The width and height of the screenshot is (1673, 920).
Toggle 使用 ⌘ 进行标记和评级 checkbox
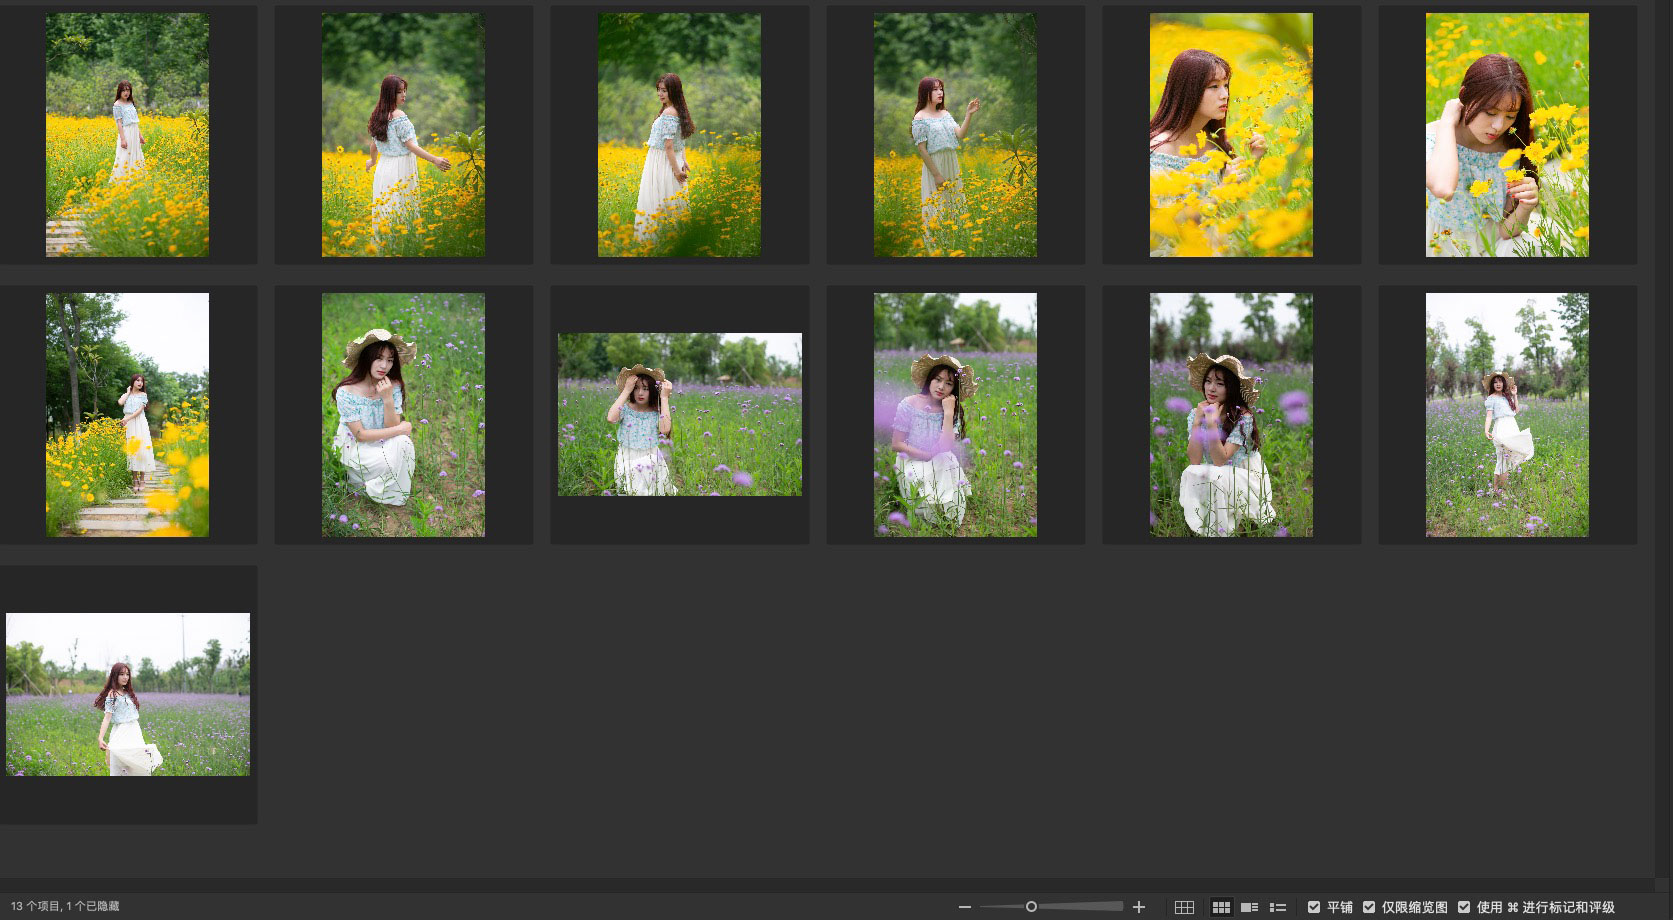coord(1464,907)
